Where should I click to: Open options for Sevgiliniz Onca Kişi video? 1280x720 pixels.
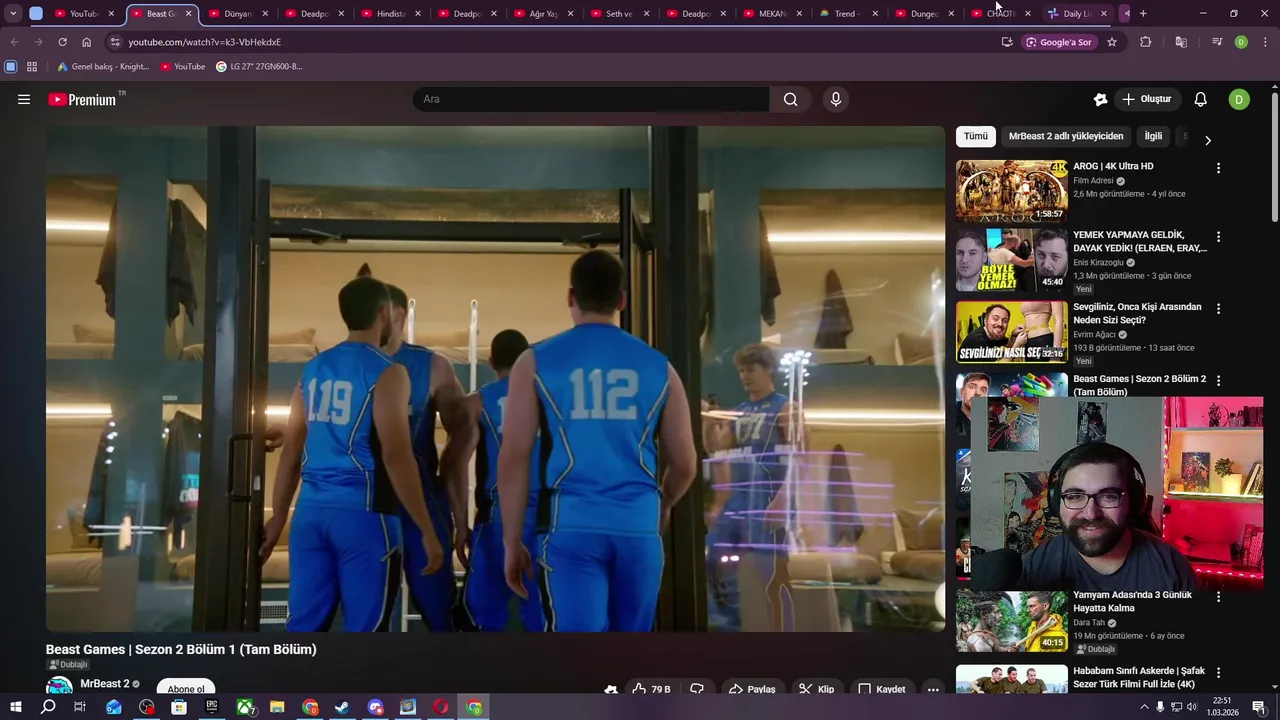[x=1218, y=309]
